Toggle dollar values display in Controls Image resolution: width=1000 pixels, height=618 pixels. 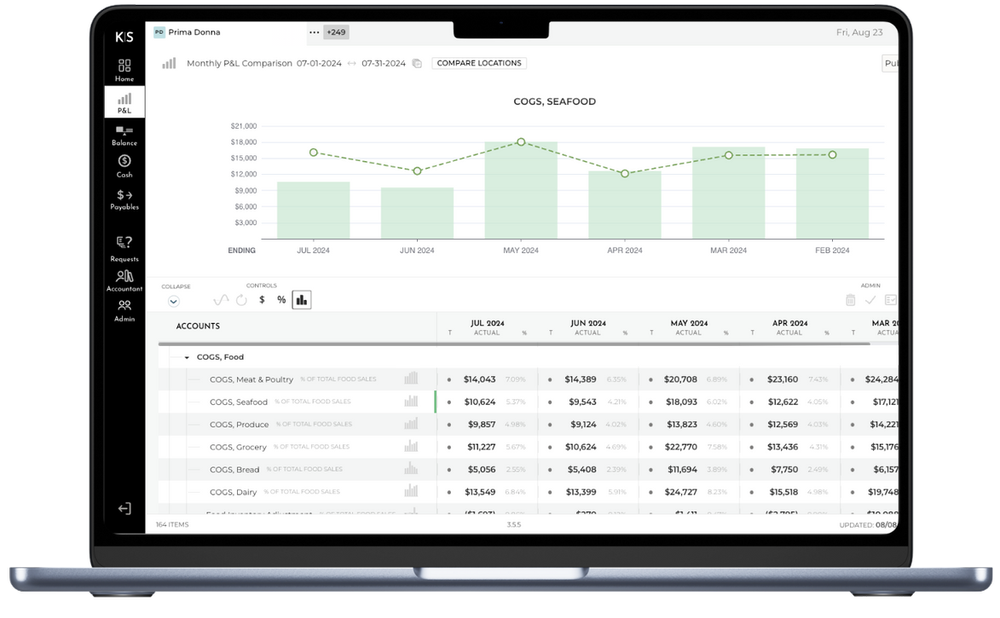pos(260,298)
